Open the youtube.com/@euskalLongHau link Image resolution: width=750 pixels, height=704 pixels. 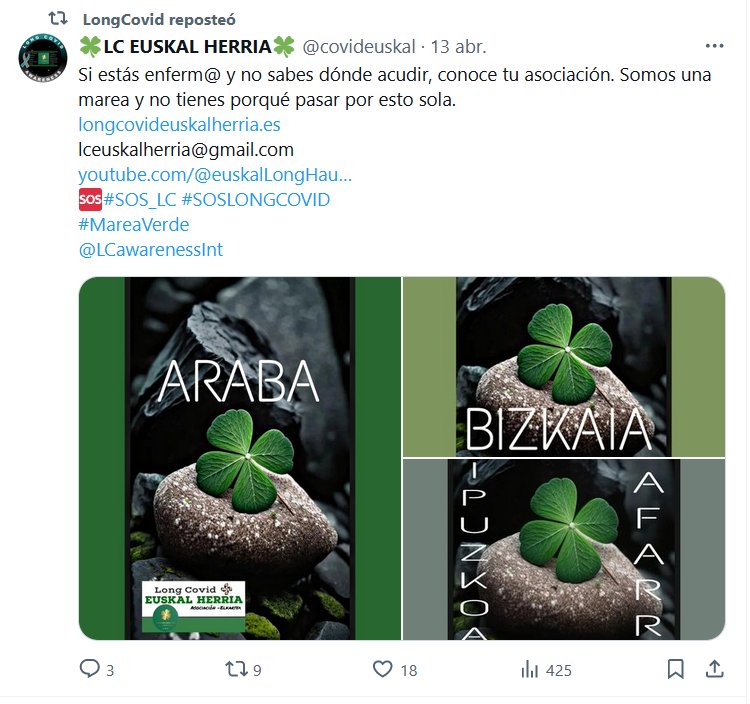click(x=215, y=175)
